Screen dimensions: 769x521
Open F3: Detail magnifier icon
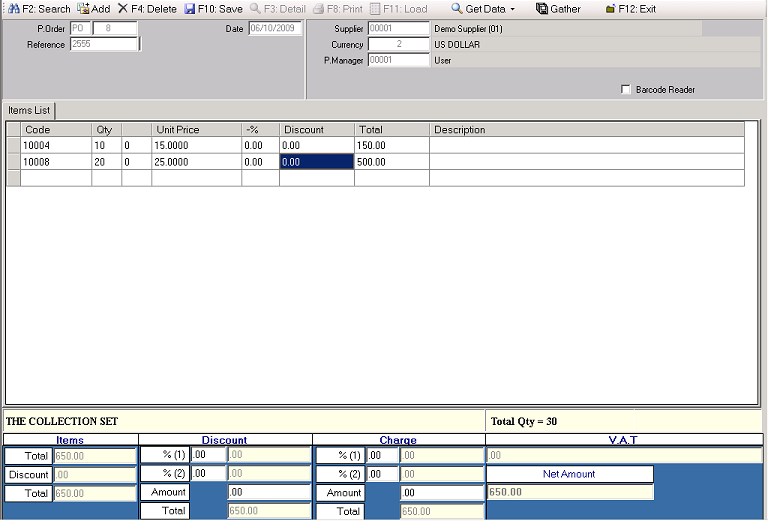[256, 9]
